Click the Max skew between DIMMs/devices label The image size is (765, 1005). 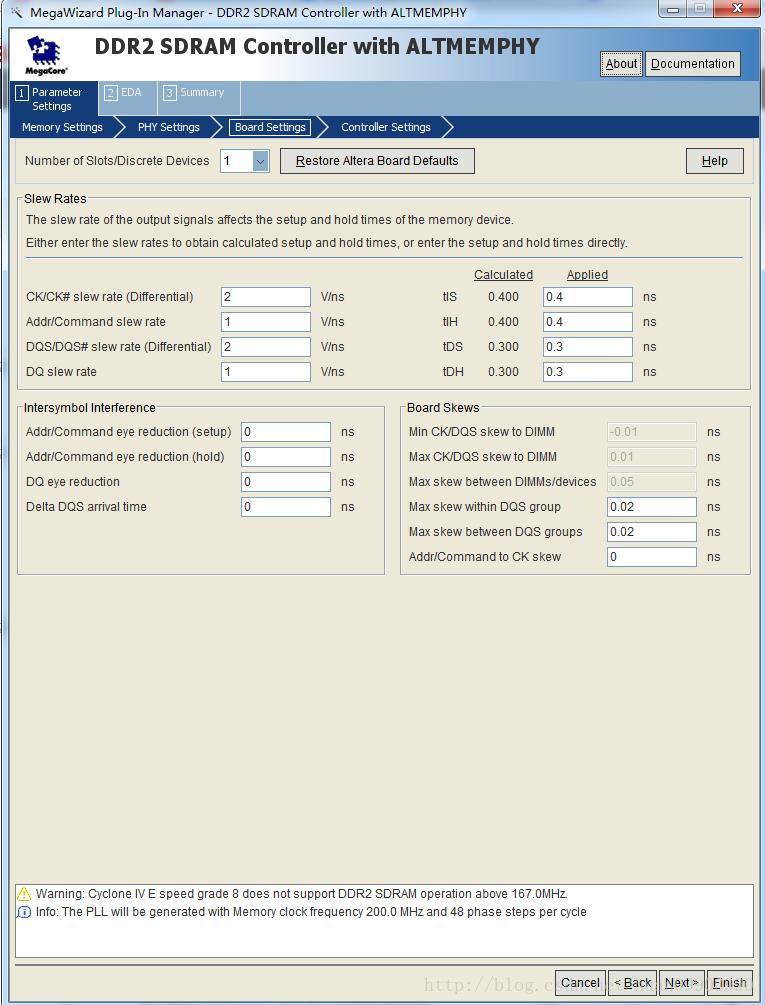(502, 482)
